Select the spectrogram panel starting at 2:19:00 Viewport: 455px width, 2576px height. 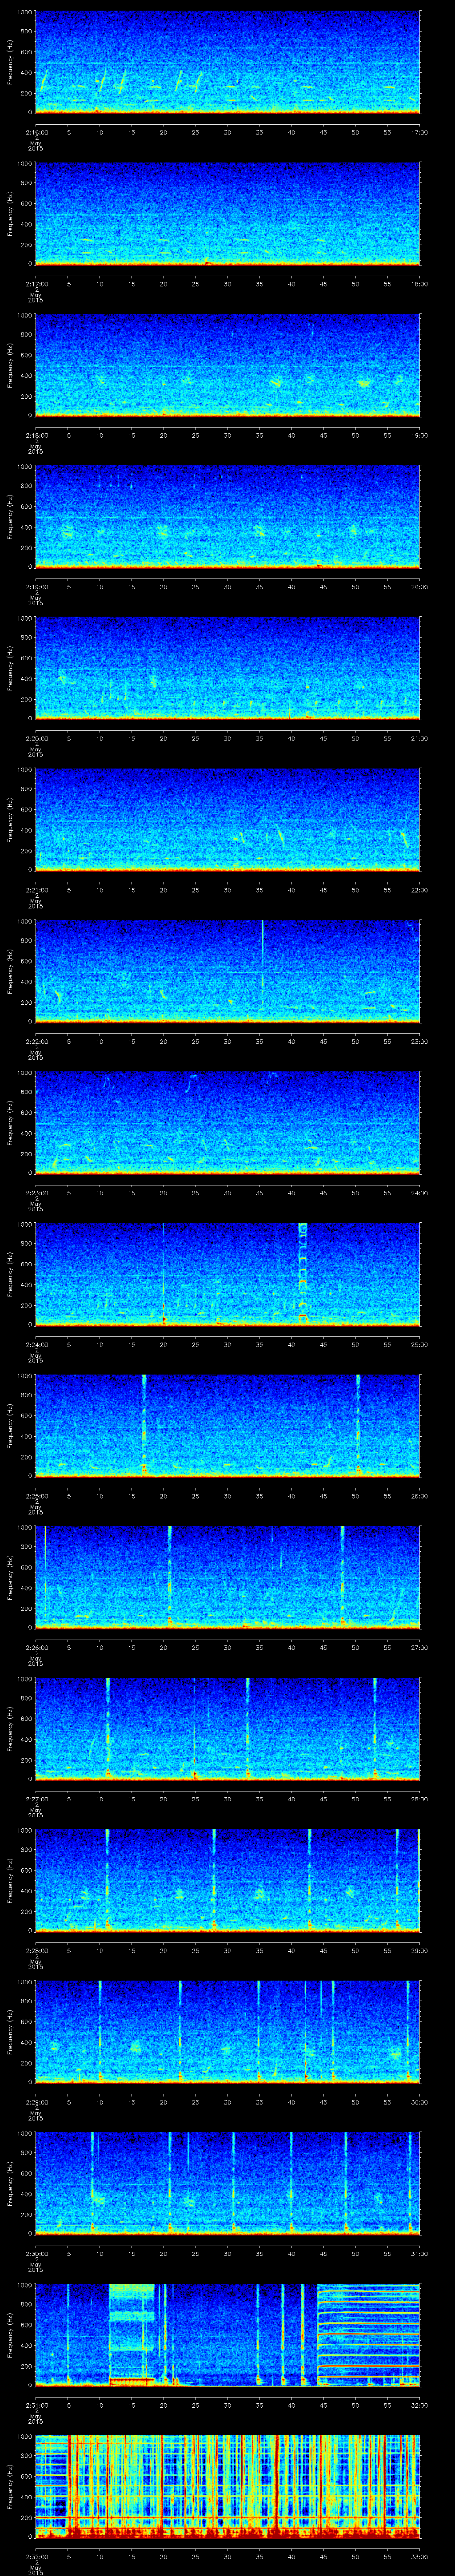point(227,517)
